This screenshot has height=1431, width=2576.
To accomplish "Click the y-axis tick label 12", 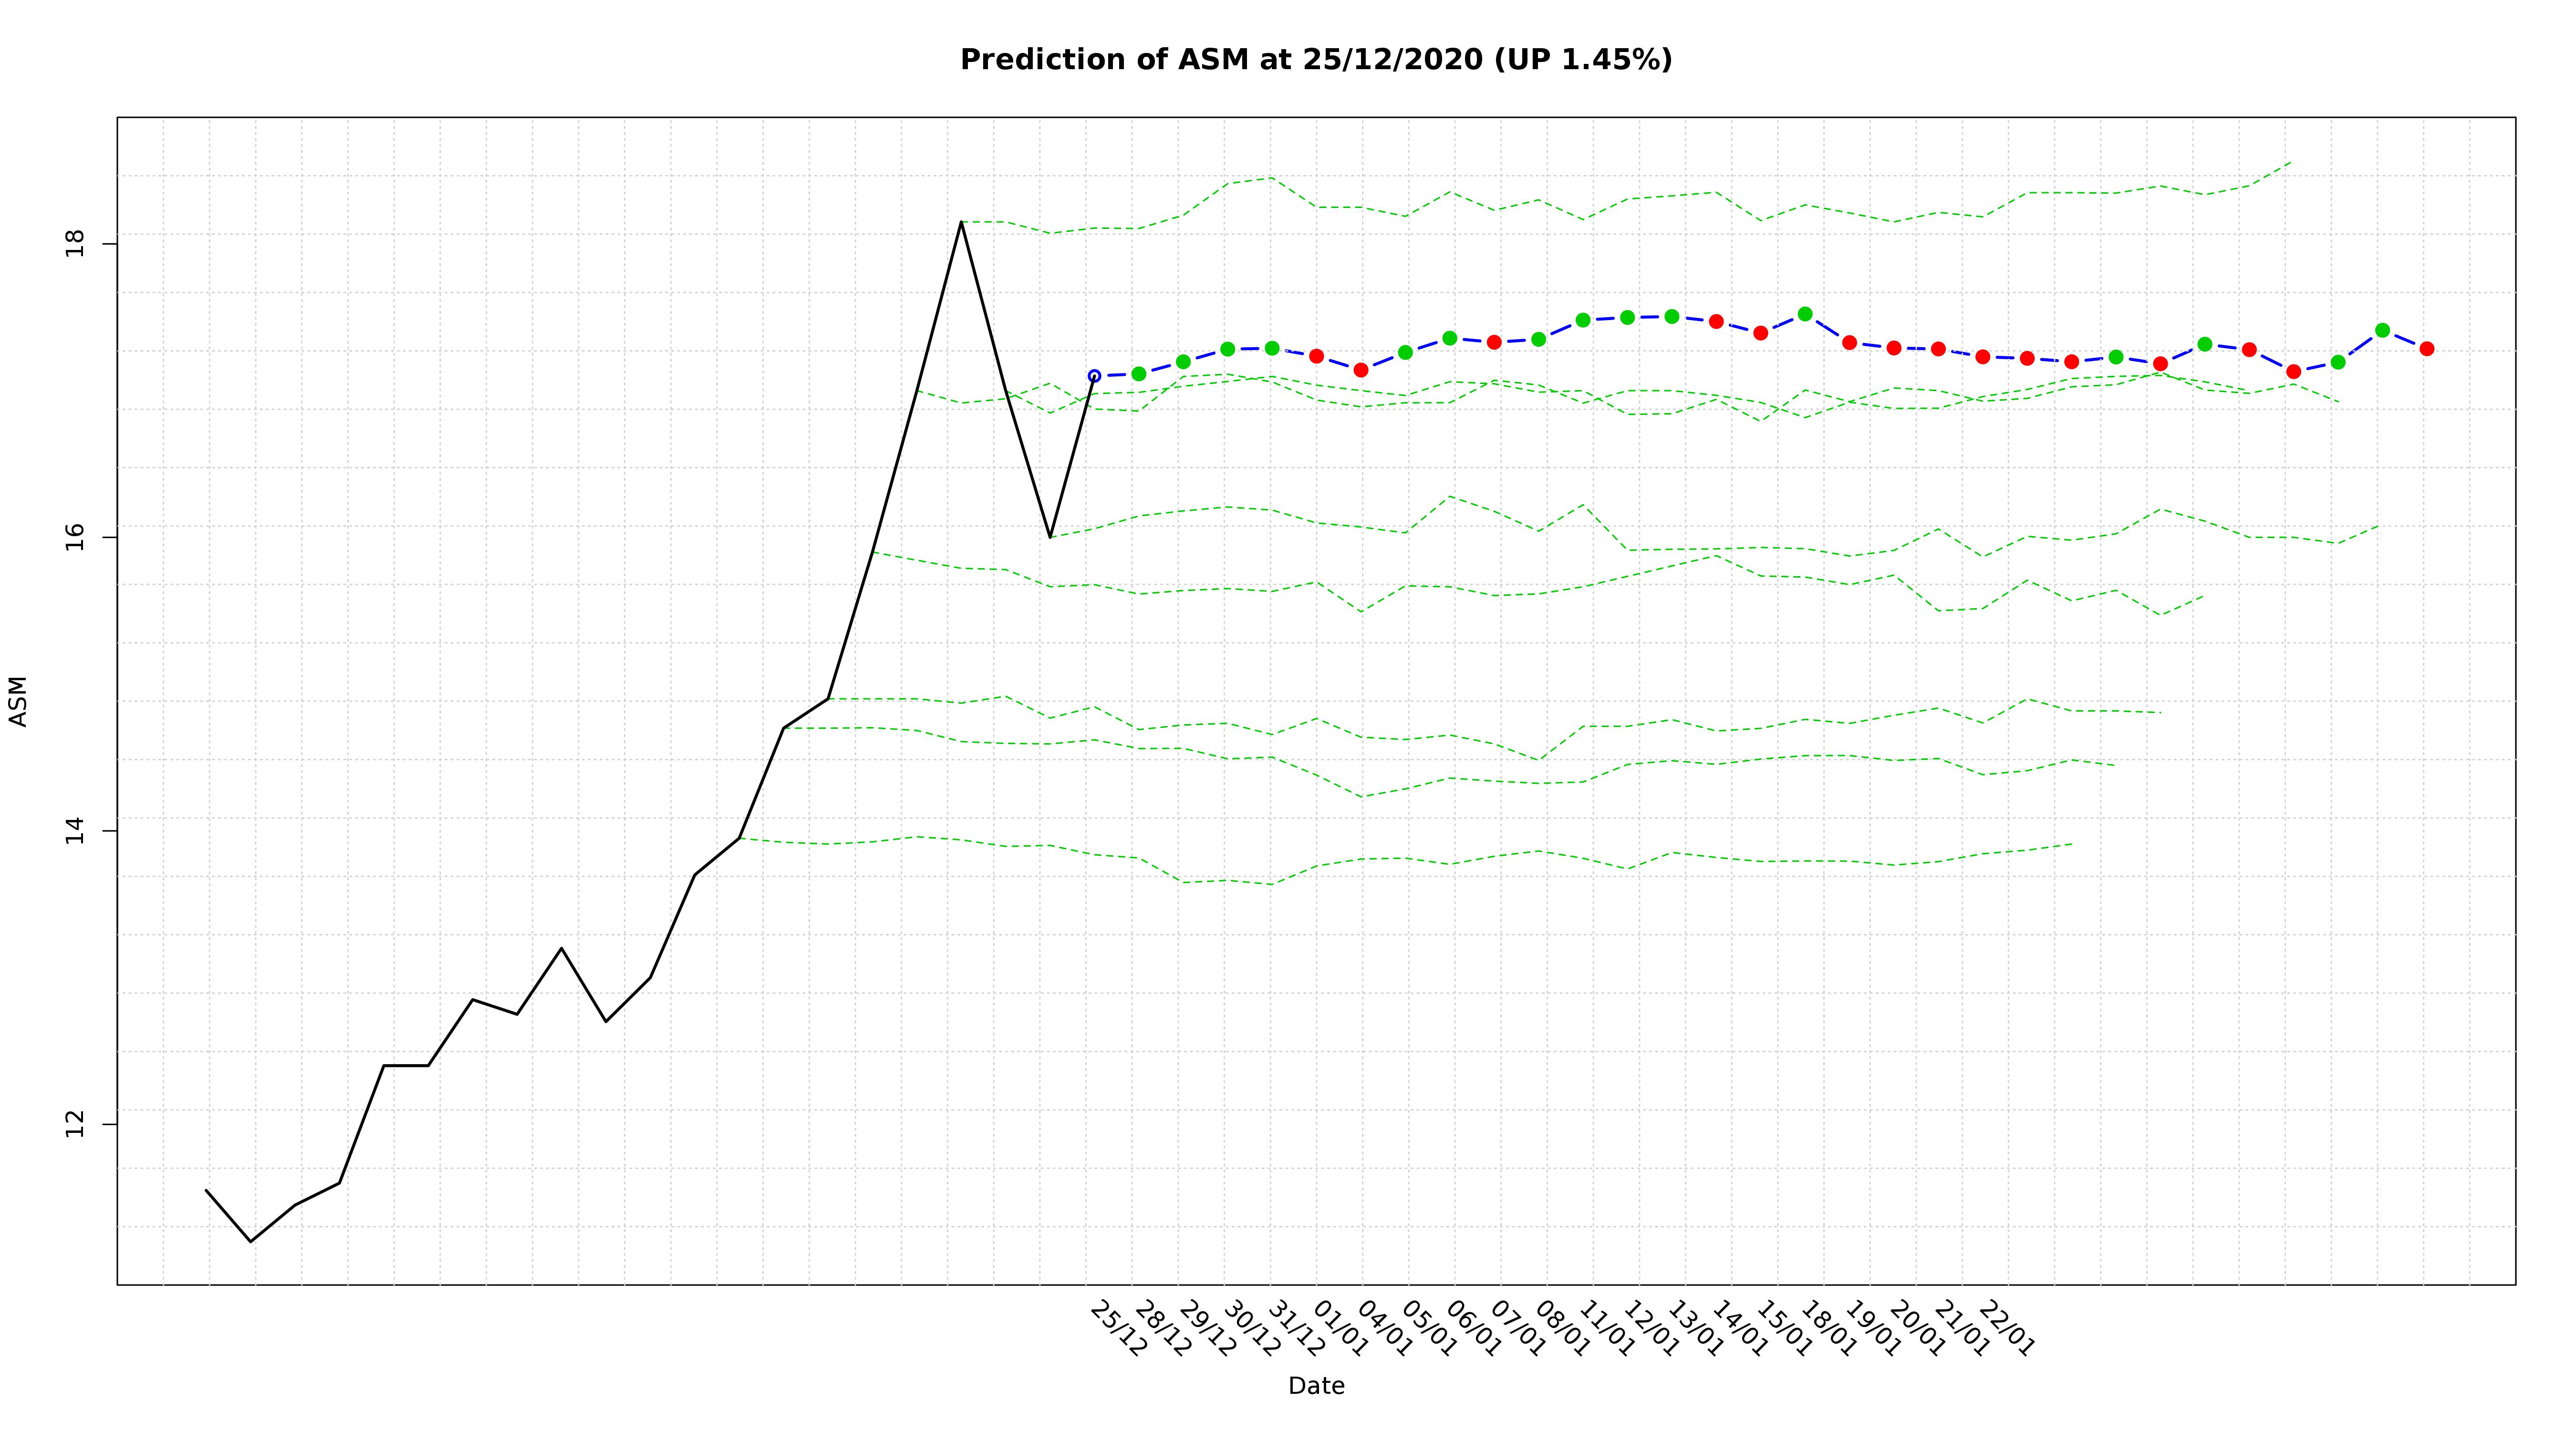I will pos(74,1124).
